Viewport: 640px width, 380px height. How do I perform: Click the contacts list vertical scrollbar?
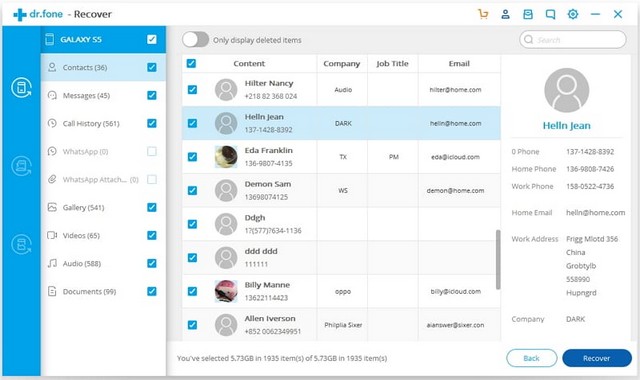[498, 260]
